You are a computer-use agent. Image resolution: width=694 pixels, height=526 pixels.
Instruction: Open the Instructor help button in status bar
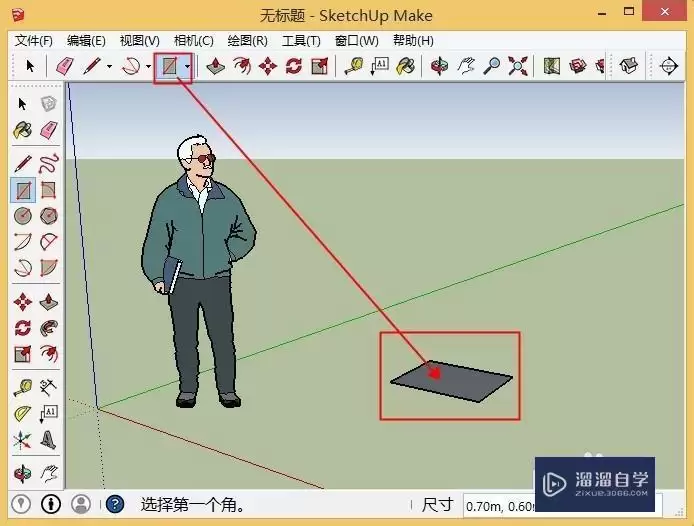click(115, 504)
